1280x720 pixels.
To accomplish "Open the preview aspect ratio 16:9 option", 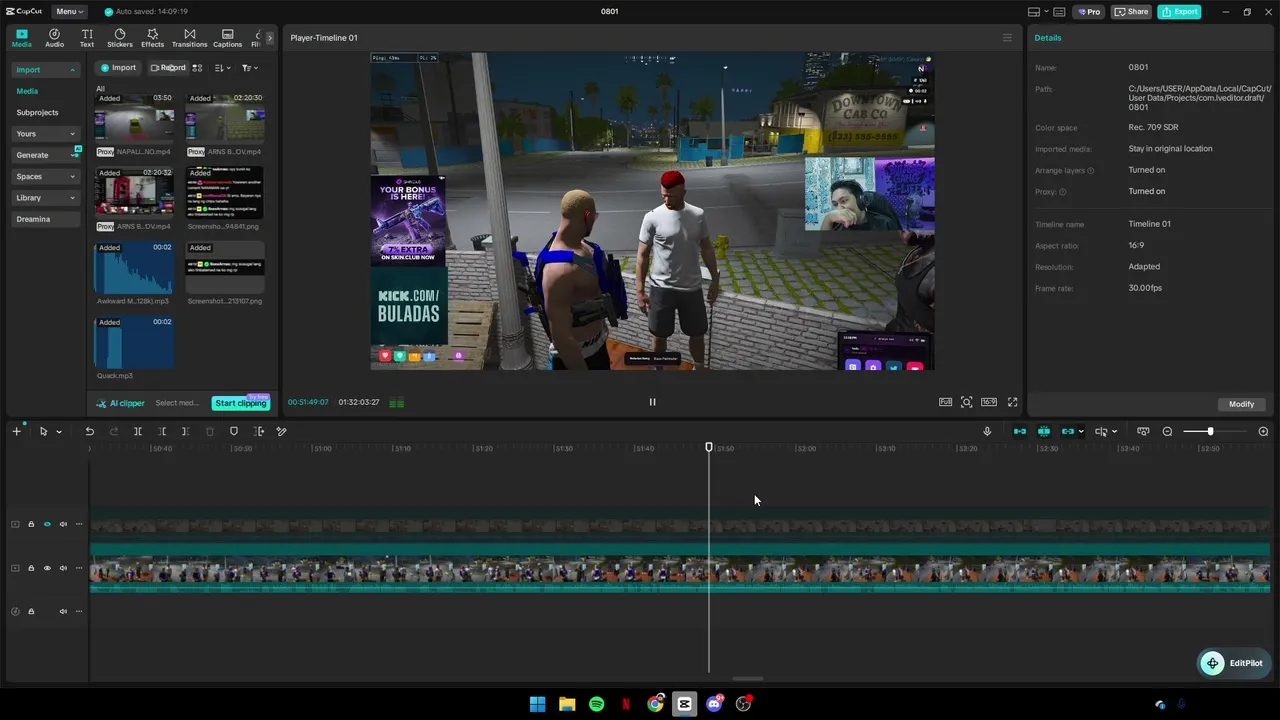I will point(989,402).
